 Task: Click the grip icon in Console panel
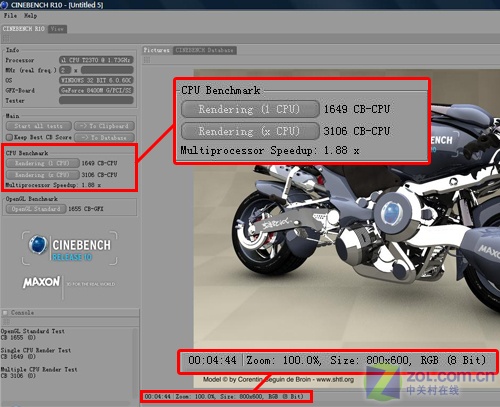6,322
